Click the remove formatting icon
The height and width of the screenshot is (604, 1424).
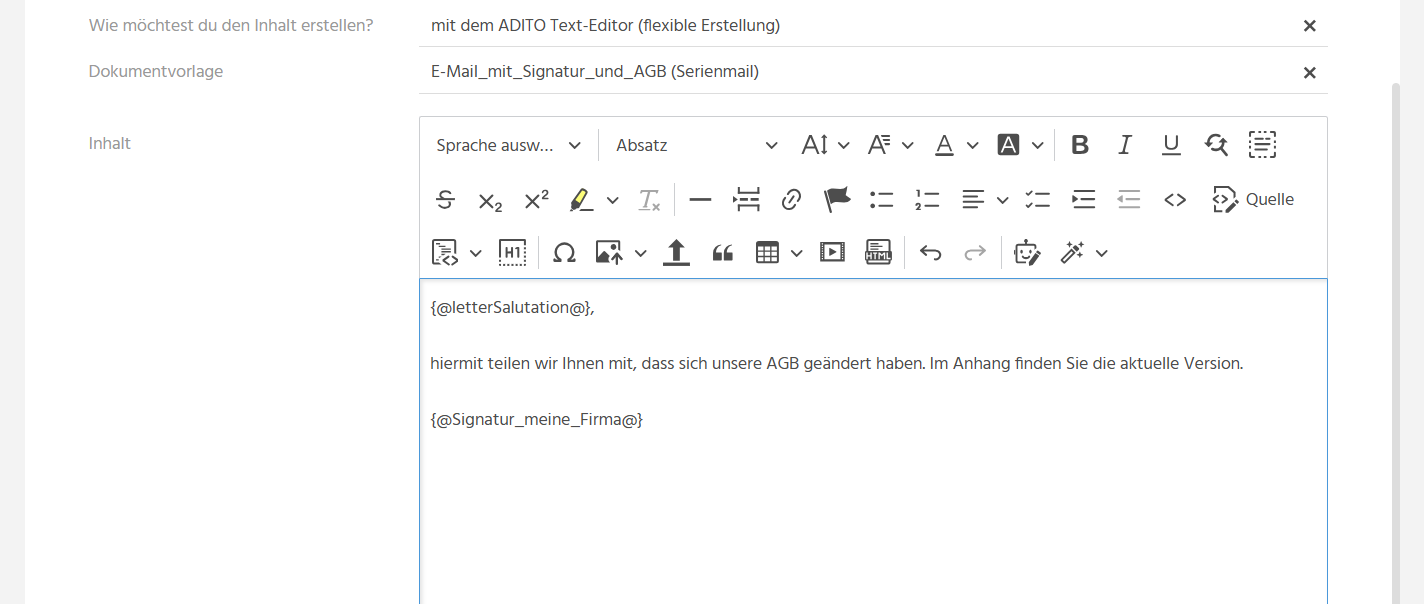650,199
